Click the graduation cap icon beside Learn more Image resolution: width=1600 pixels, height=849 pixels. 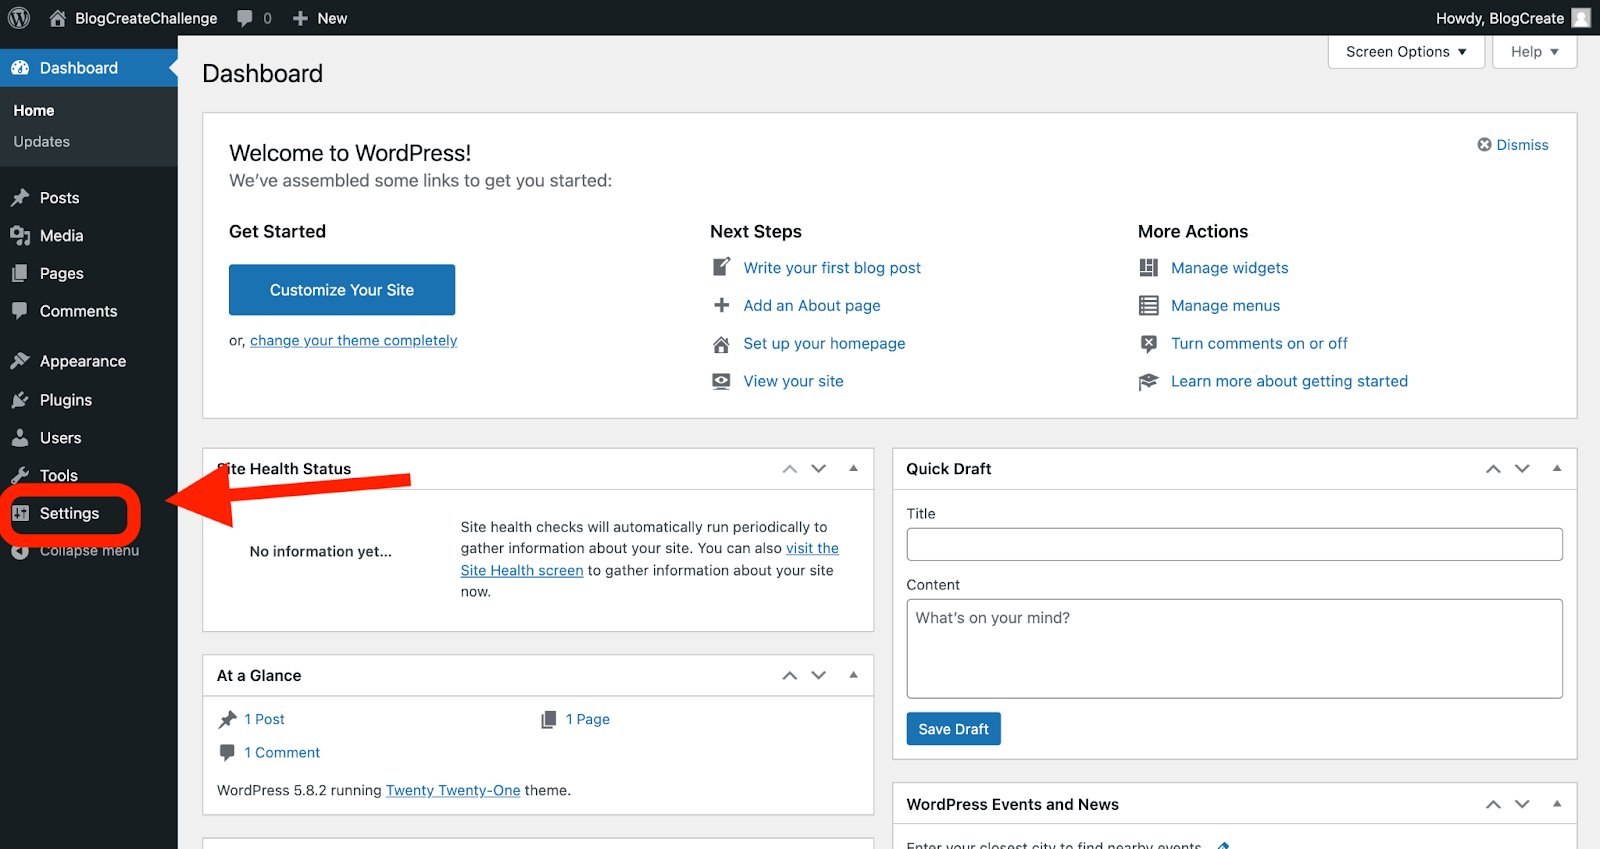point(1148,381)
